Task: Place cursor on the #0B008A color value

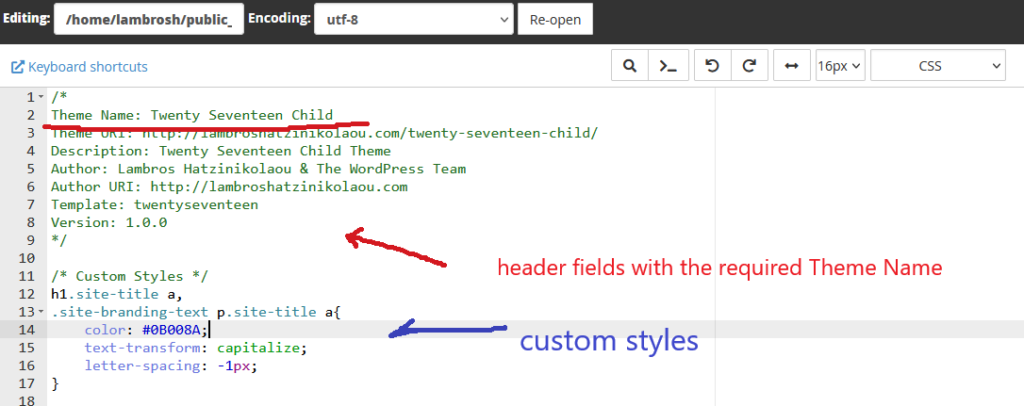Action: tap(173, 330)
